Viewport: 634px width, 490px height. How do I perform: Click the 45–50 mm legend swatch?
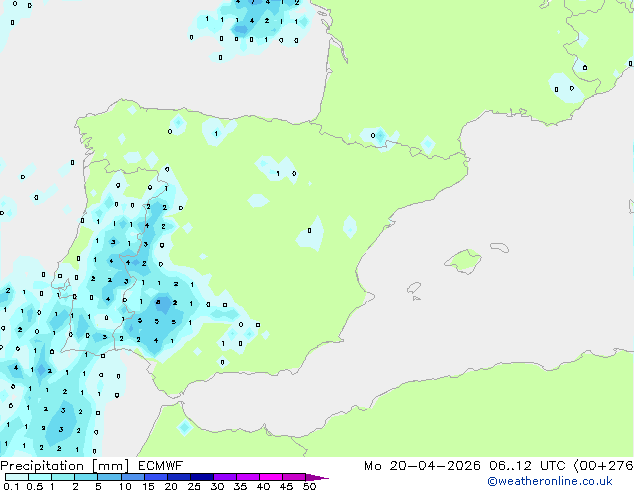294,477
